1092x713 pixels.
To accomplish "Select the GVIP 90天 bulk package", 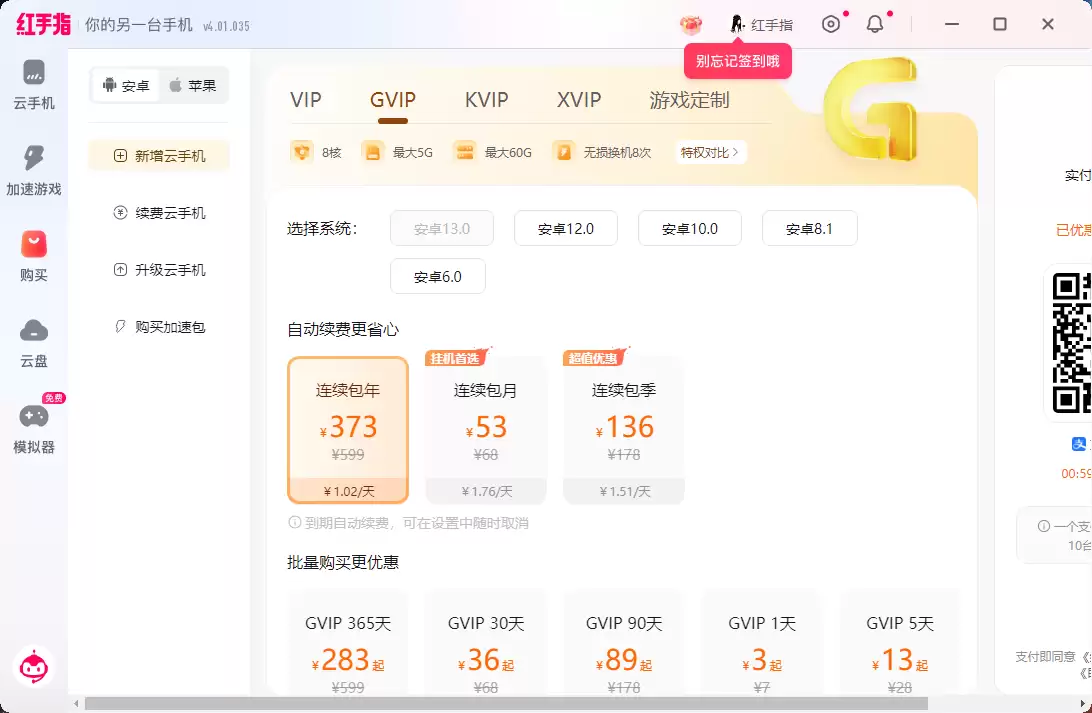I will [x=623, y=642].
